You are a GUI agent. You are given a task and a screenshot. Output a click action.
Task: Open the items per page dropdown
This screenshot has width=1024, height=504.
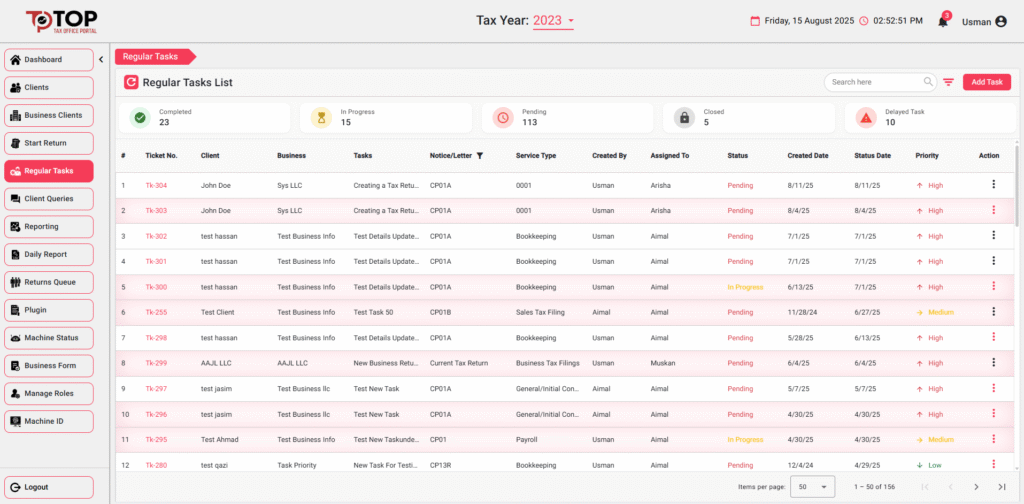pyautogui.click(x=812, y=486)
